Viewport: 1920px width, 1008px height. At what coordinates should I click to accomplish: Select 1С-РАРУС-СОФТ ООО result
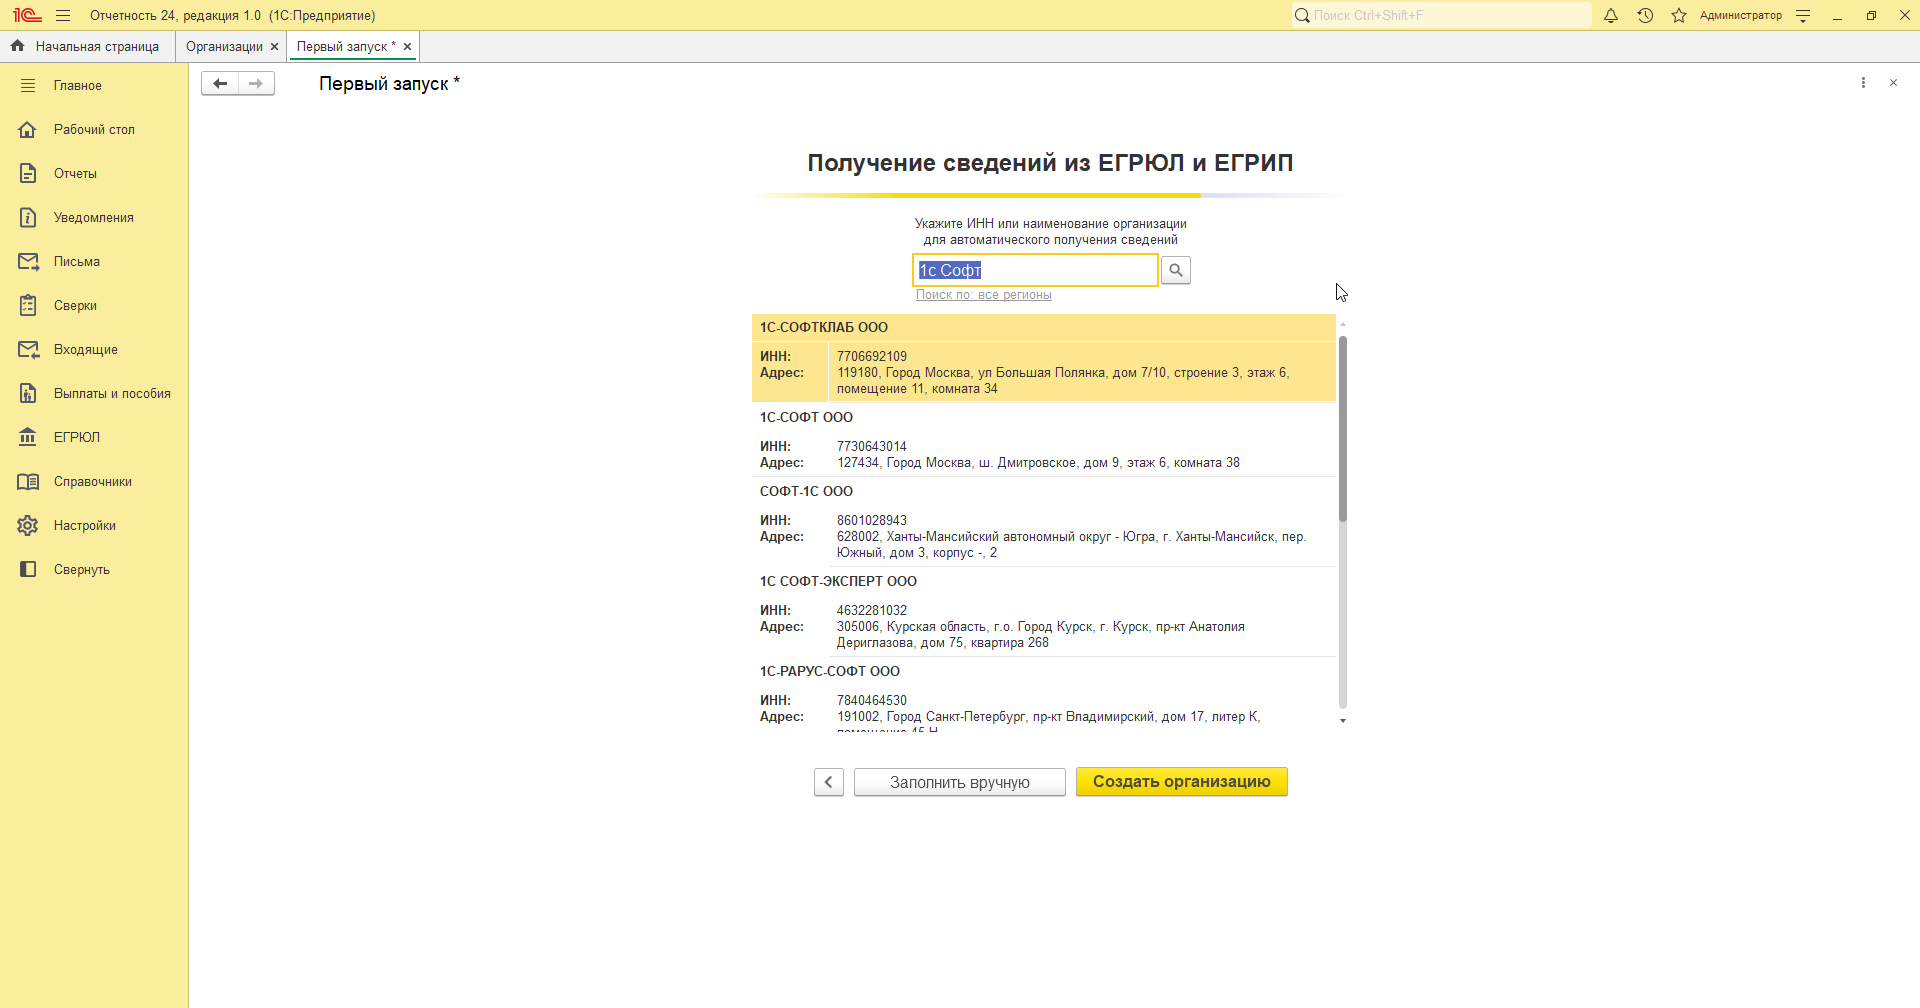(1044, 696)
